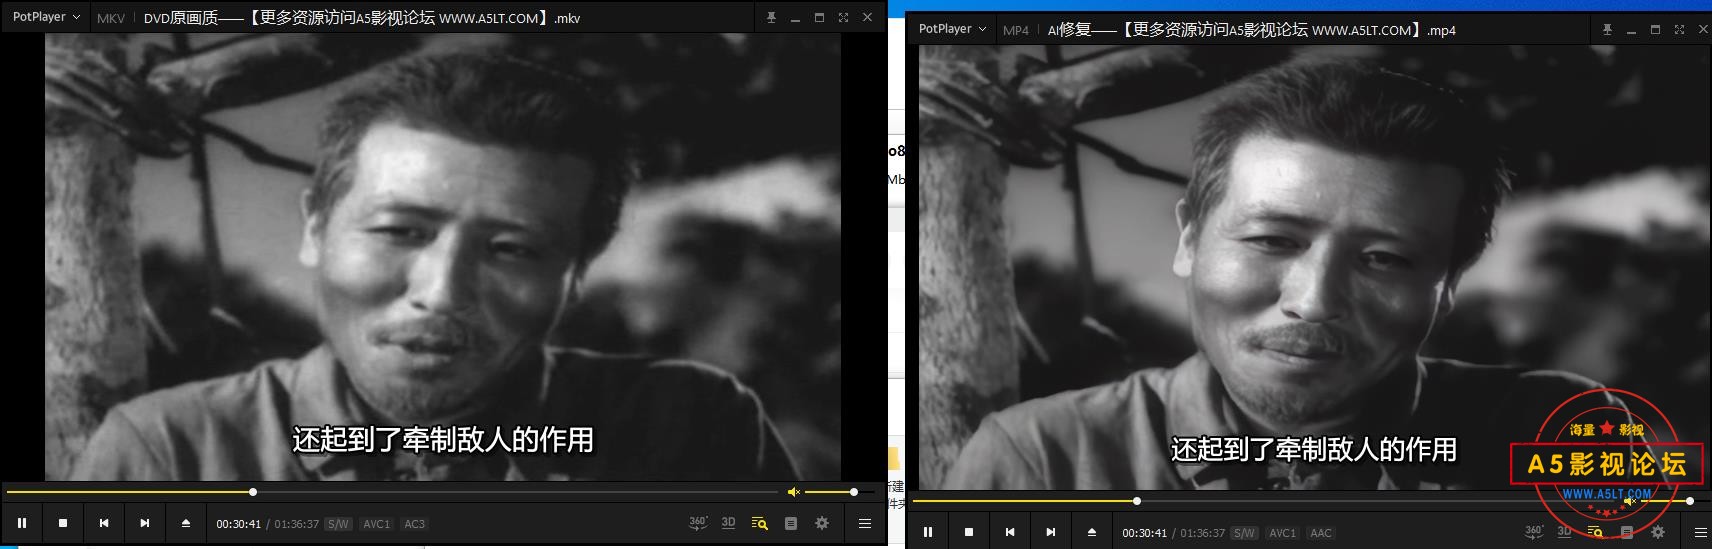Toggle 360° video mode in left player

698,522
